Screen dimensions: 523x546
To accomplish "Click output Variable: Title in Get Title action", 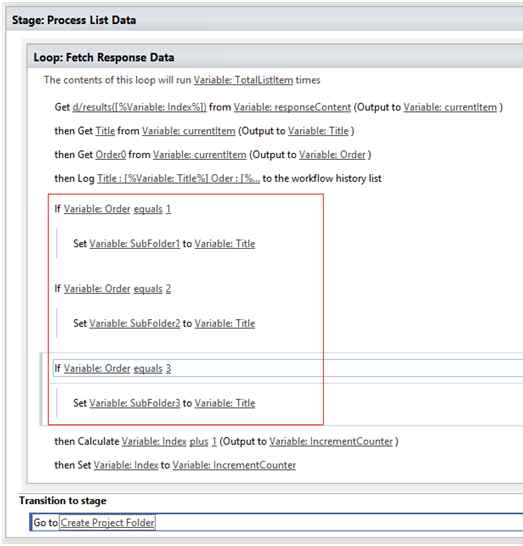I will pyautogui.click(x=318, y=131).
